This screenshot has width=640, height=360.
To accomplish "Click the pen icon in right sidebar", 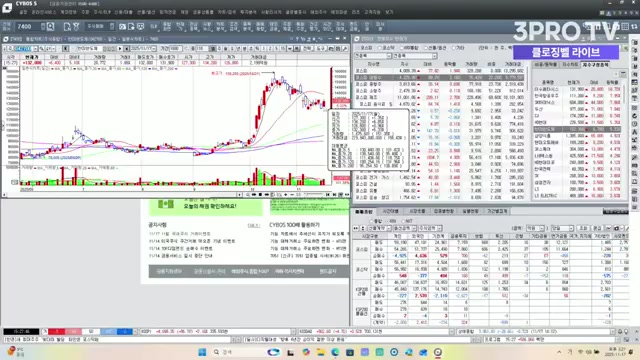I will click(635, 157).
